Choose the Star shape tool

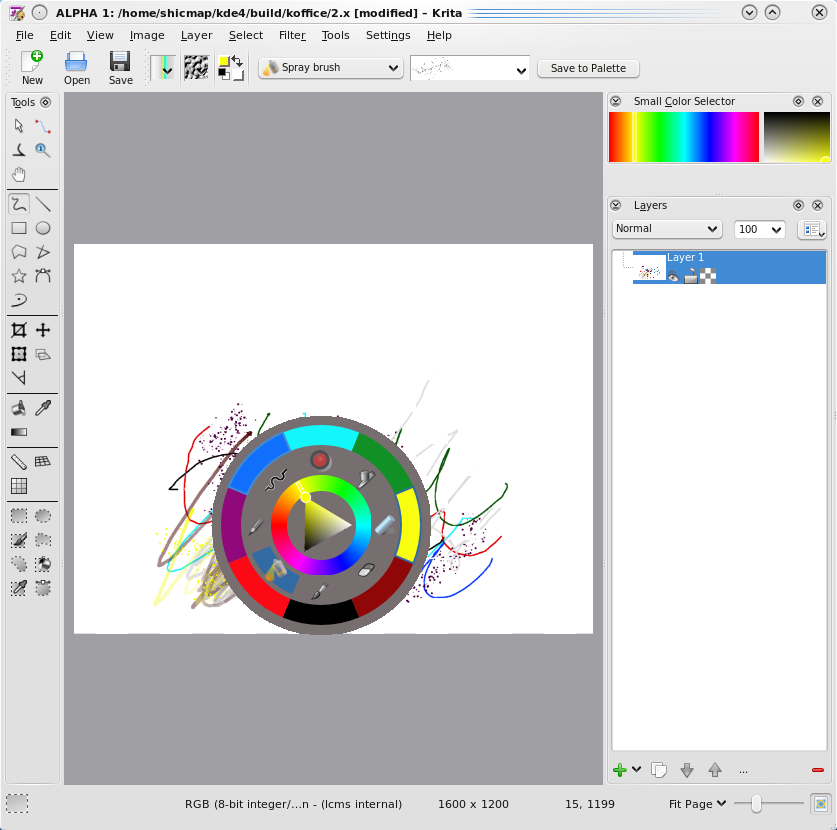pos(18,276)
